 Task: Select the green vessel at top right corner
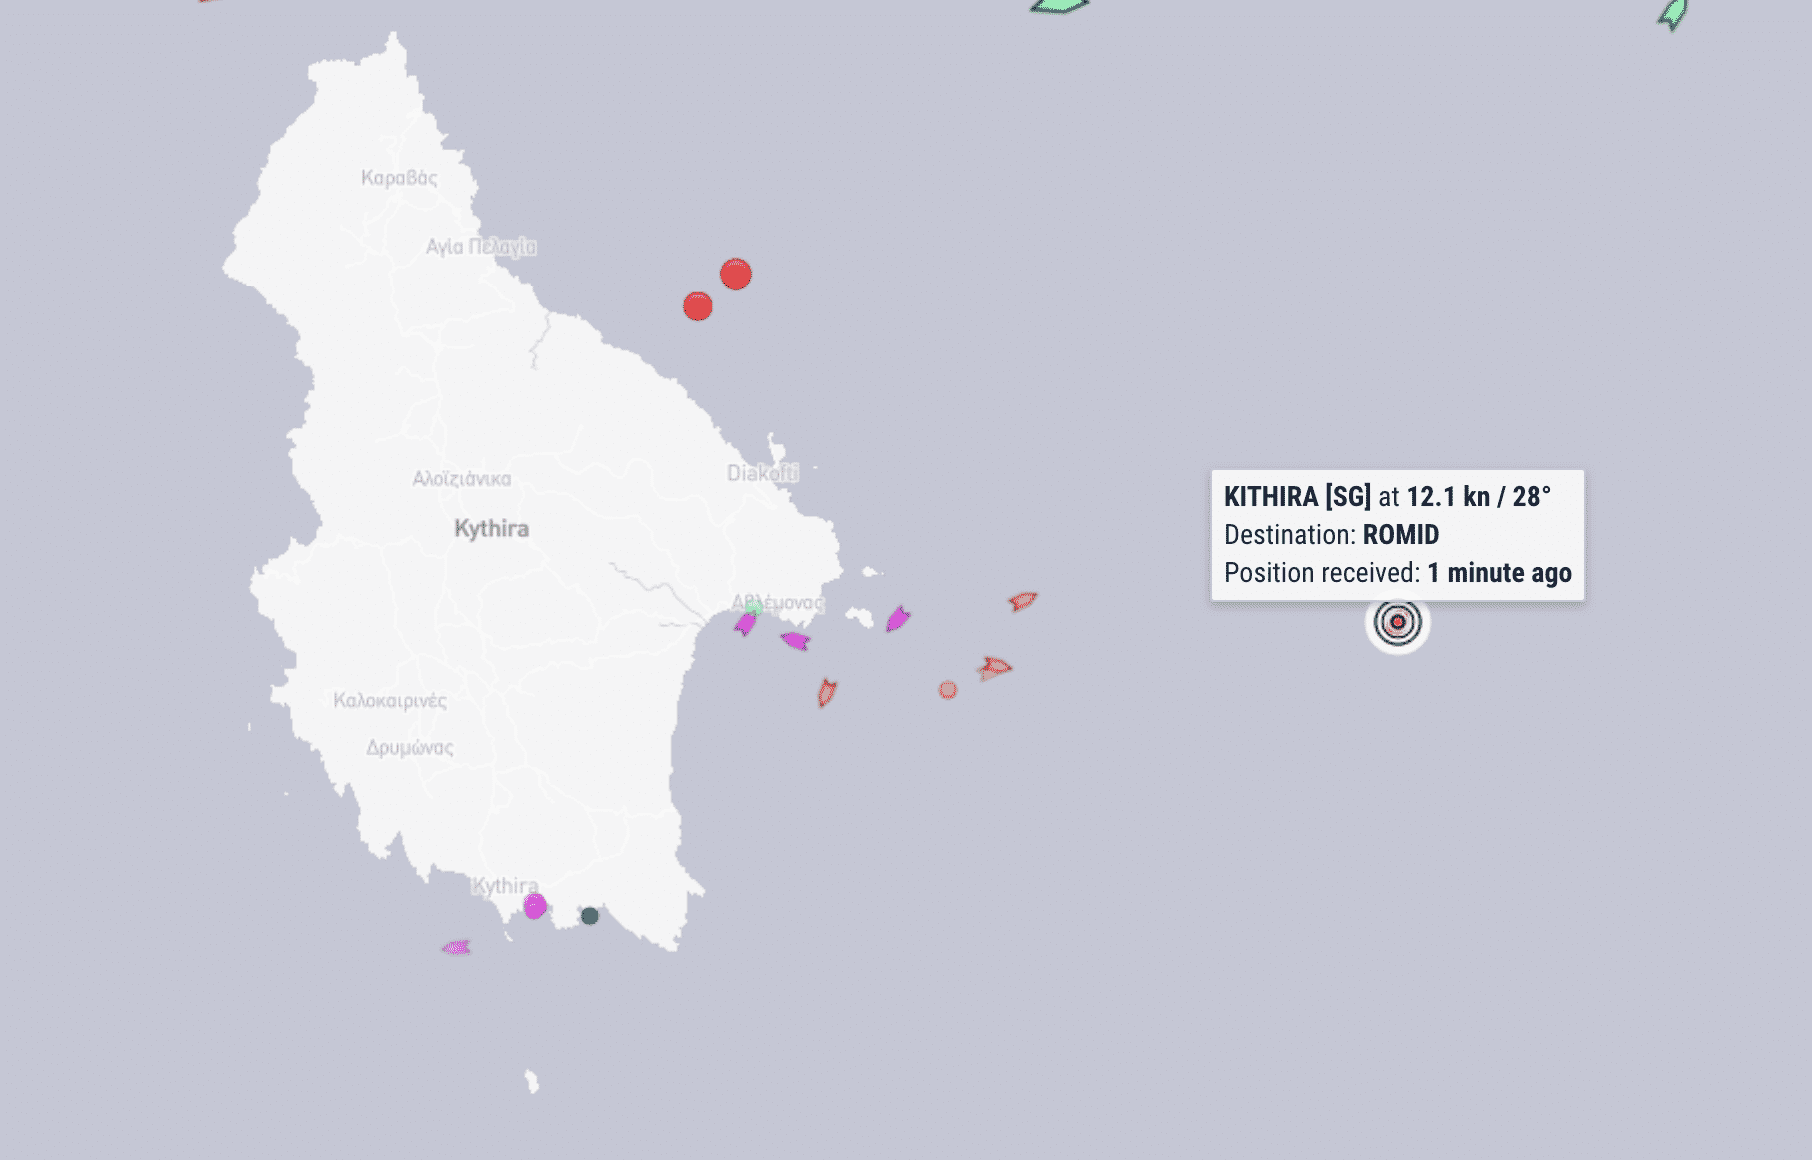pyautogui.click(x=1673, y=14)
